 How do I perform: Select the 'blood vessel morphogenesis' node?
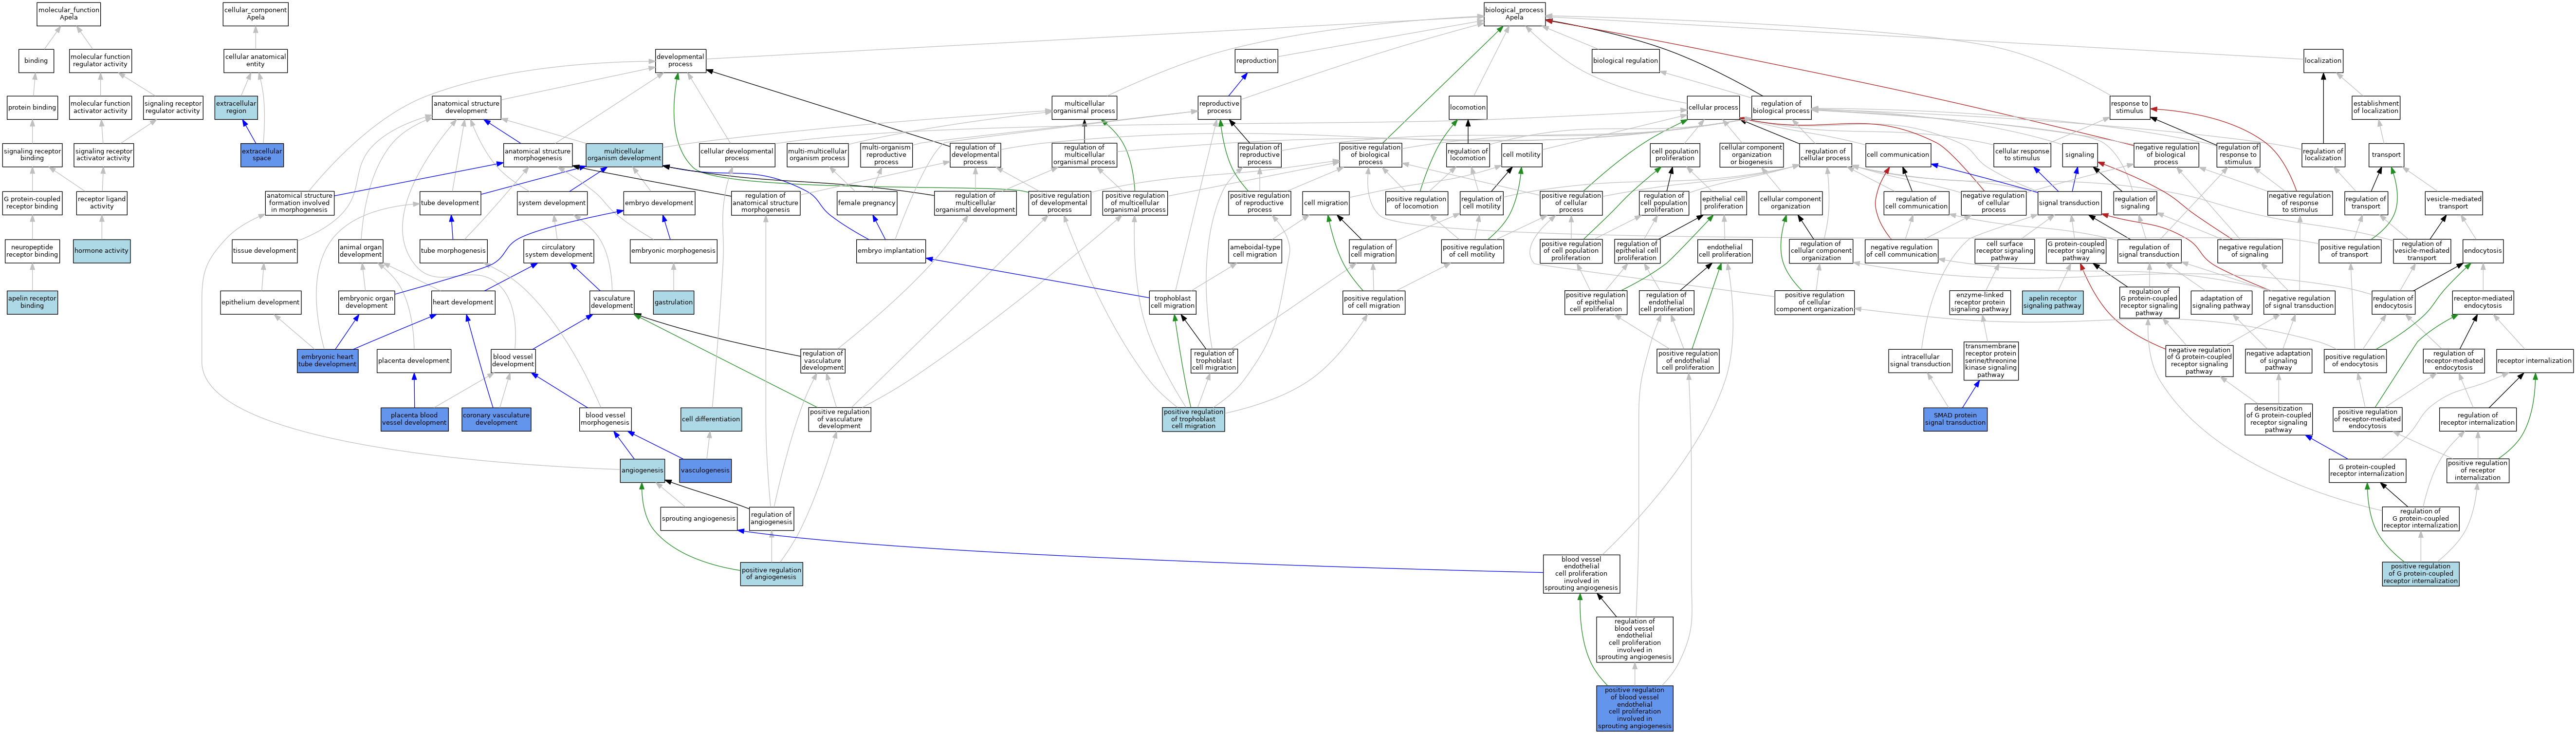pos(606,419)
